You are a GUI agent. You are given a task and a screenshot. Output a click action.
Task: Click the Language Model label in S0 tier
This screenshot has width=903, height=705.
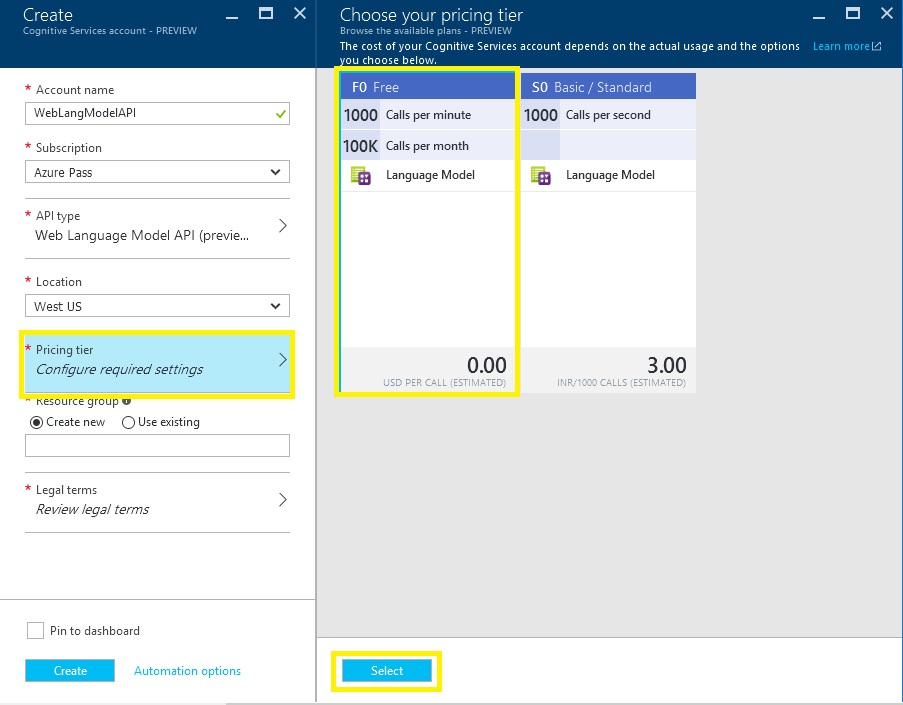pos(610,175)
